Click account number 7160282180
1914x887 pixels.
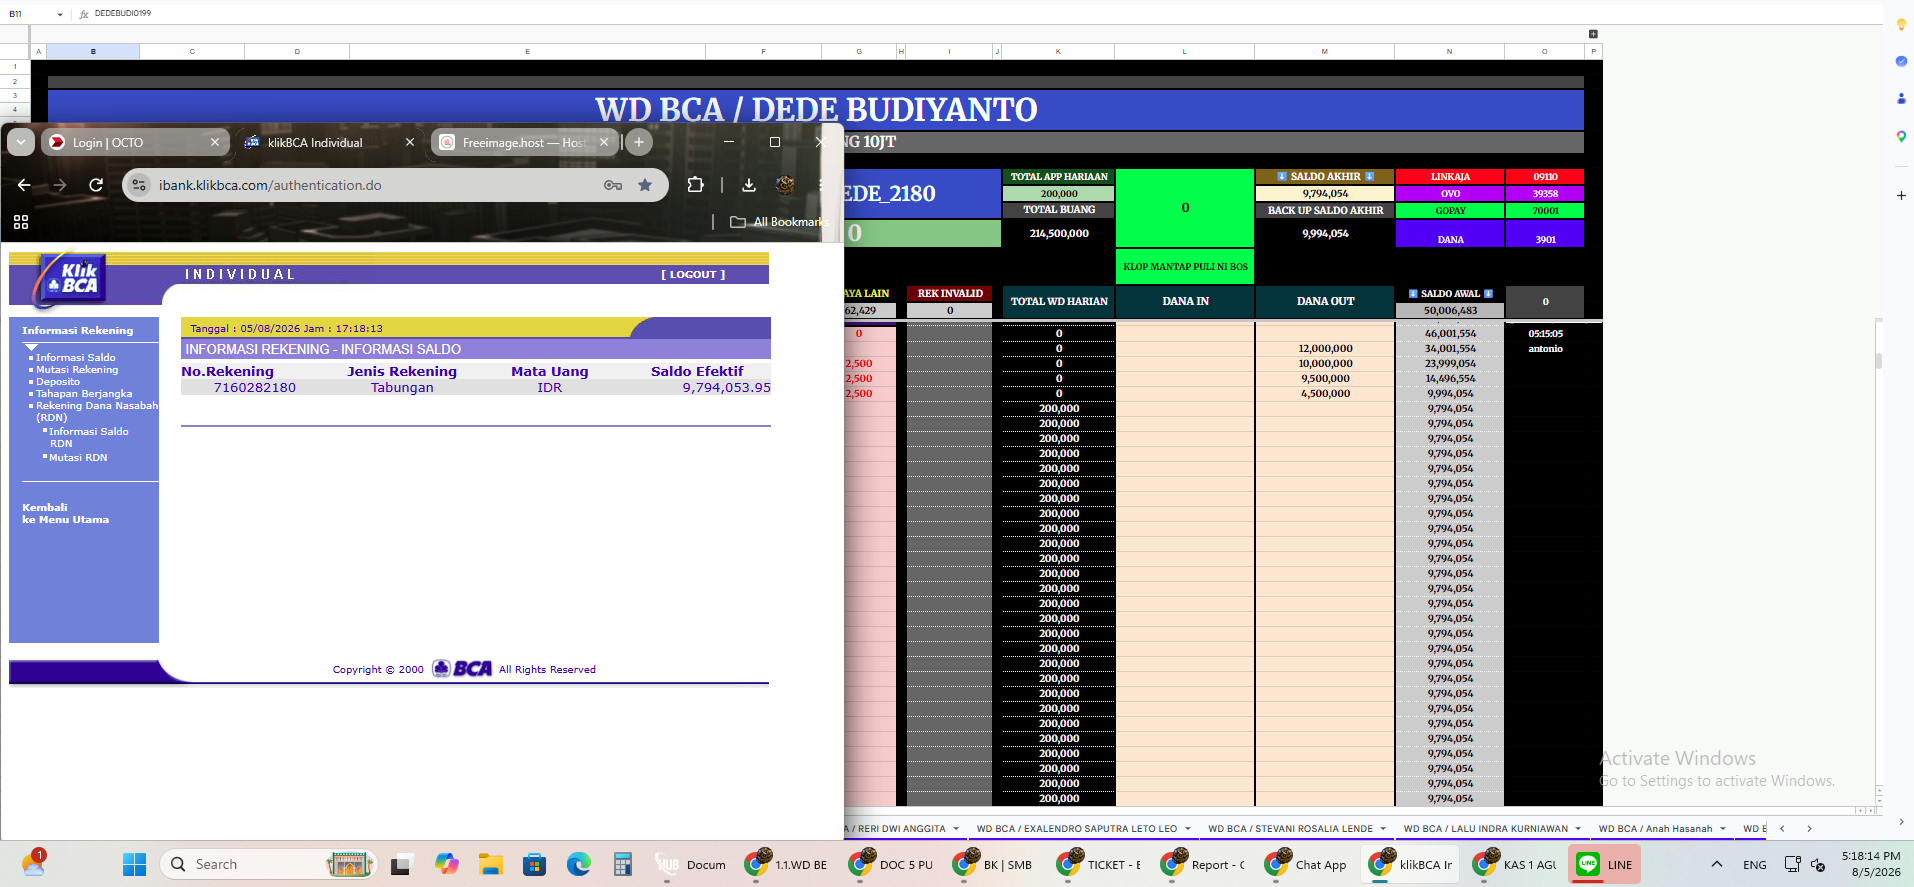coord(255,388)
